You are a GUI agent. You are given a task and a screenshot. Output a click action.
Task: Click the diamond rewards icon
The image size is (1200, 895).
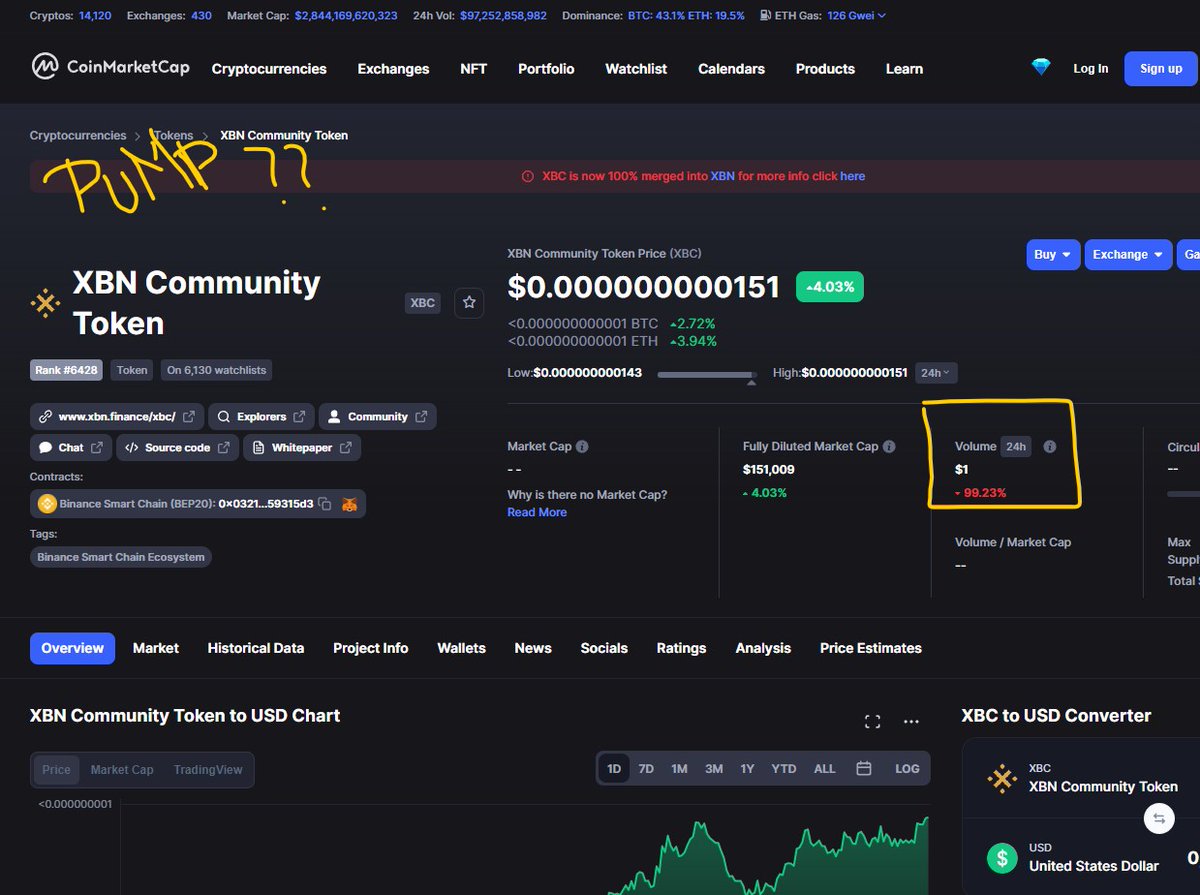1042,68
